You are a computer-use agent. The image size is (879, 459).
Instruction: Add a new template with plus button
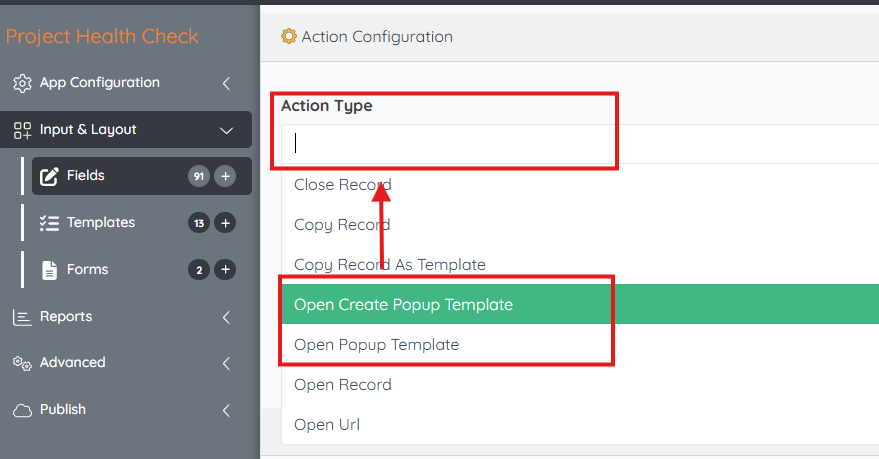tap(226, 223)
